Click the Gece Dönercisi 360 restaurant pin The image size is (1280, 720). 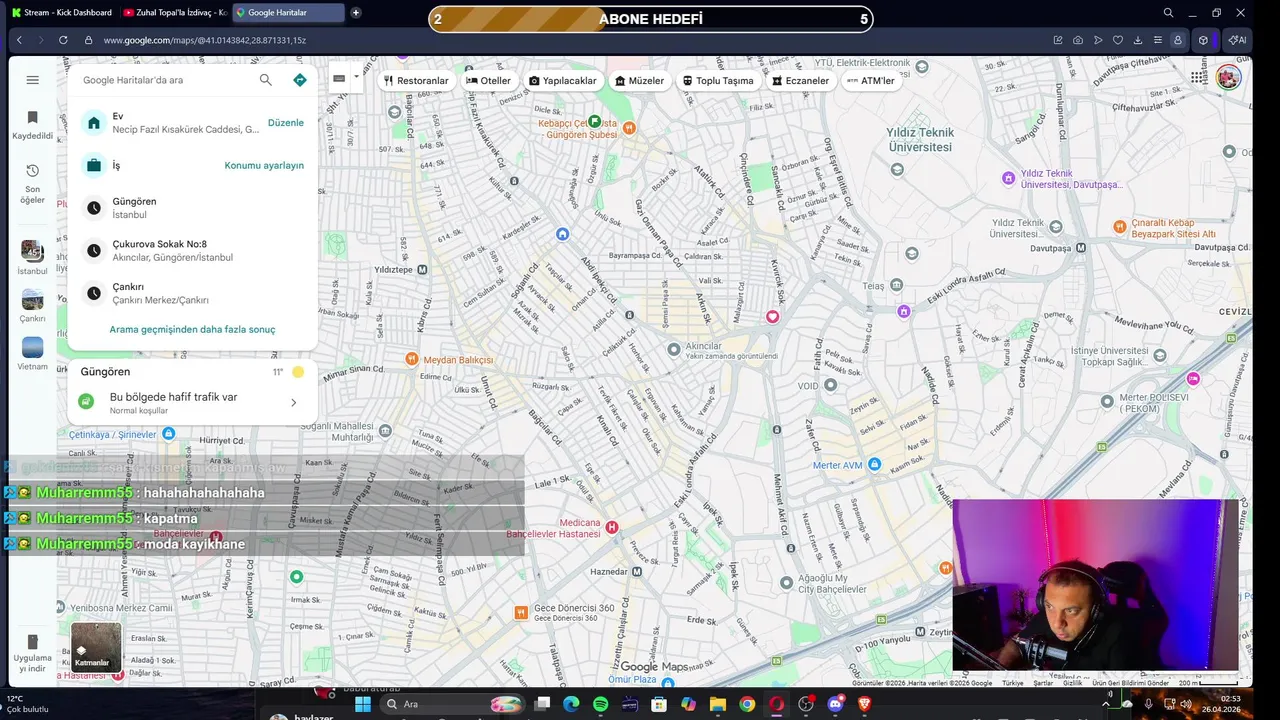click(x=520, y=612)
